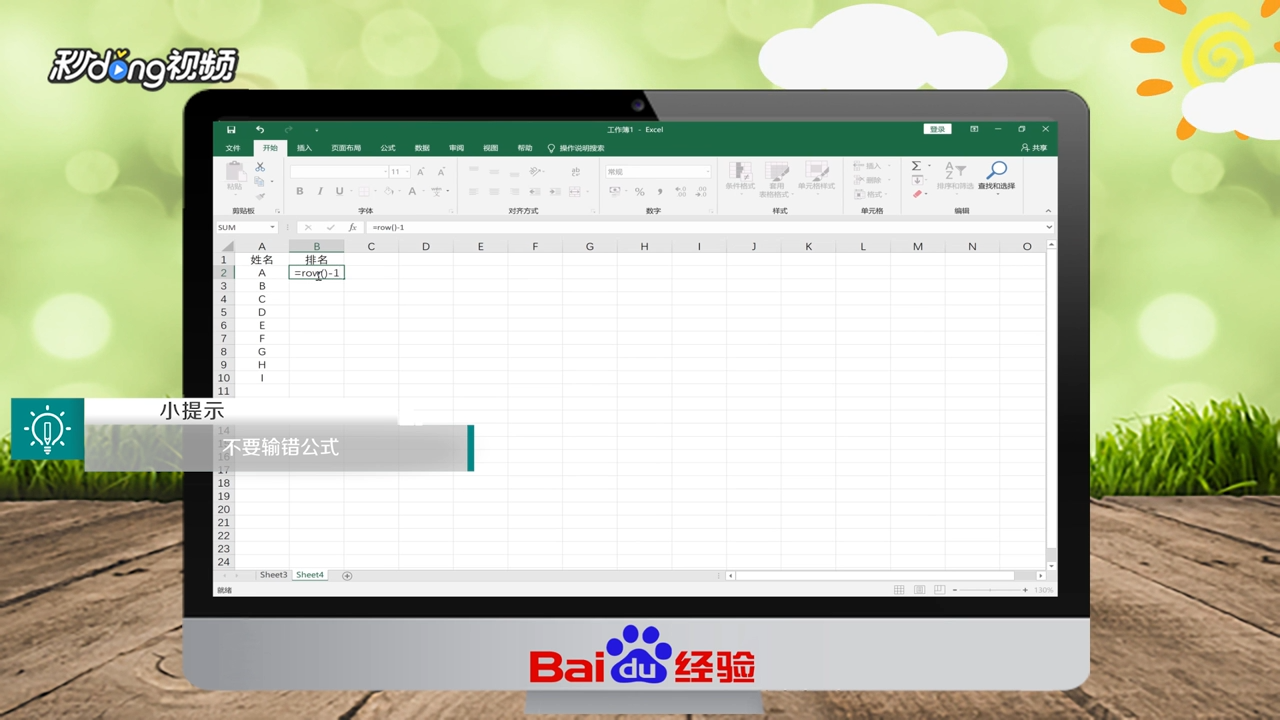The image size is (1280, 720).
Task: Click the Insert Function fx icon
Action: pyautogui.click(x=352, y=227)
